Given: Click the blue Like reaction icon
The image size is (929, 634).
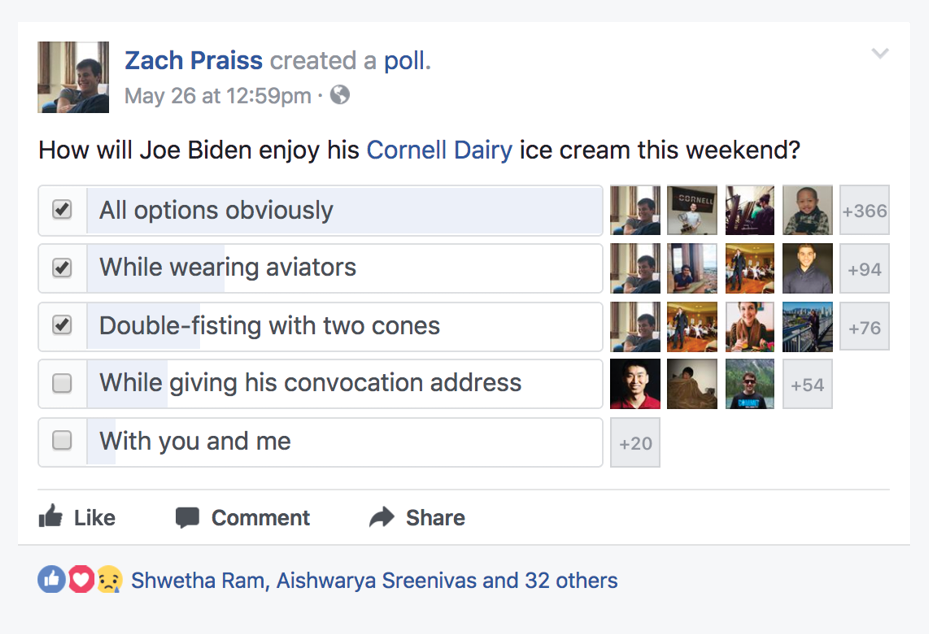Looking at the screenshot, I should (x=51, y=580).
